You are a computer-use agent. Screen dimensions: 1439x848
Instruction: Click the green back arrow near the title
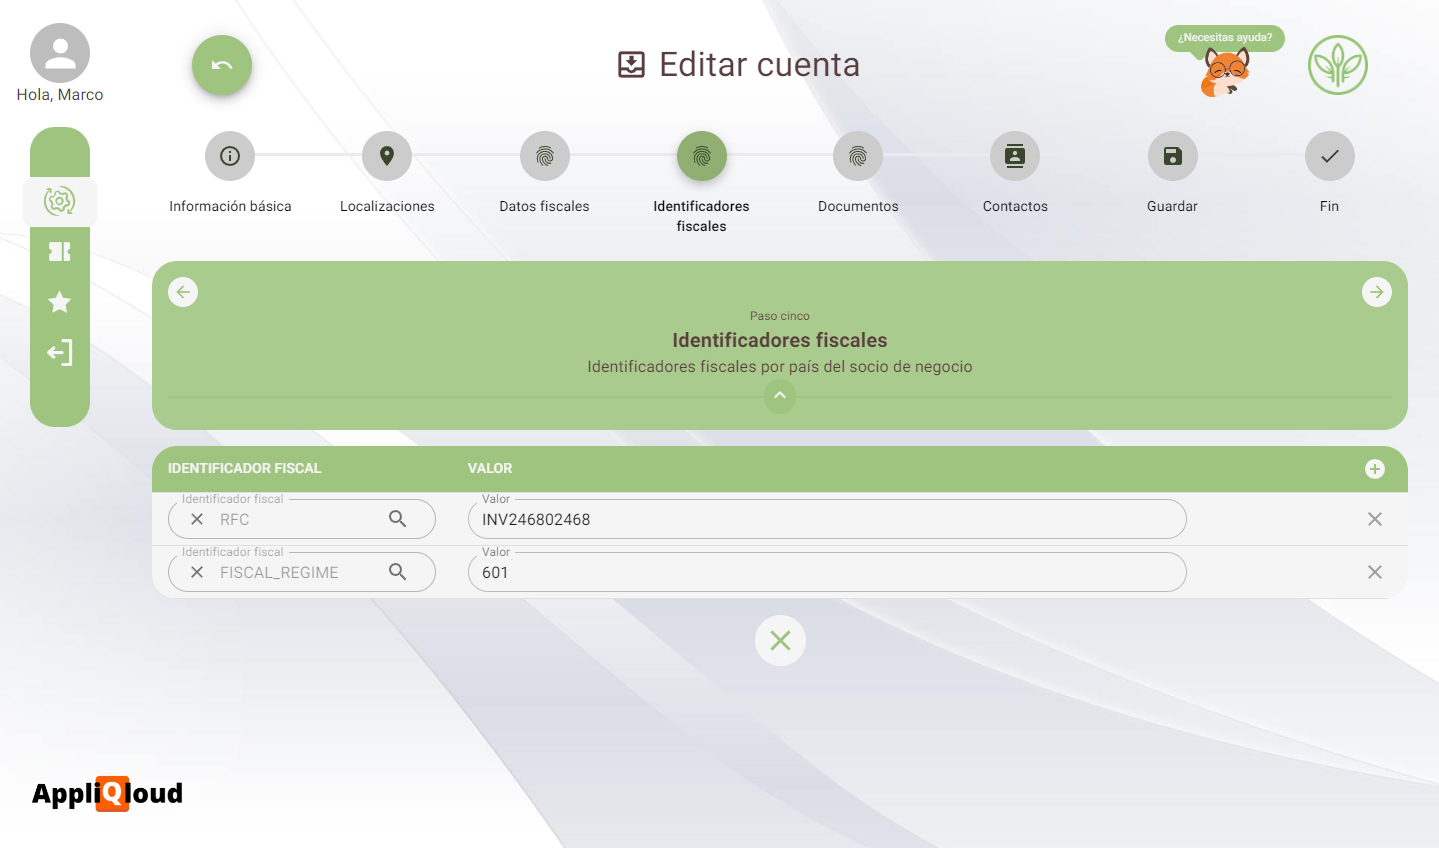point(221,65)
